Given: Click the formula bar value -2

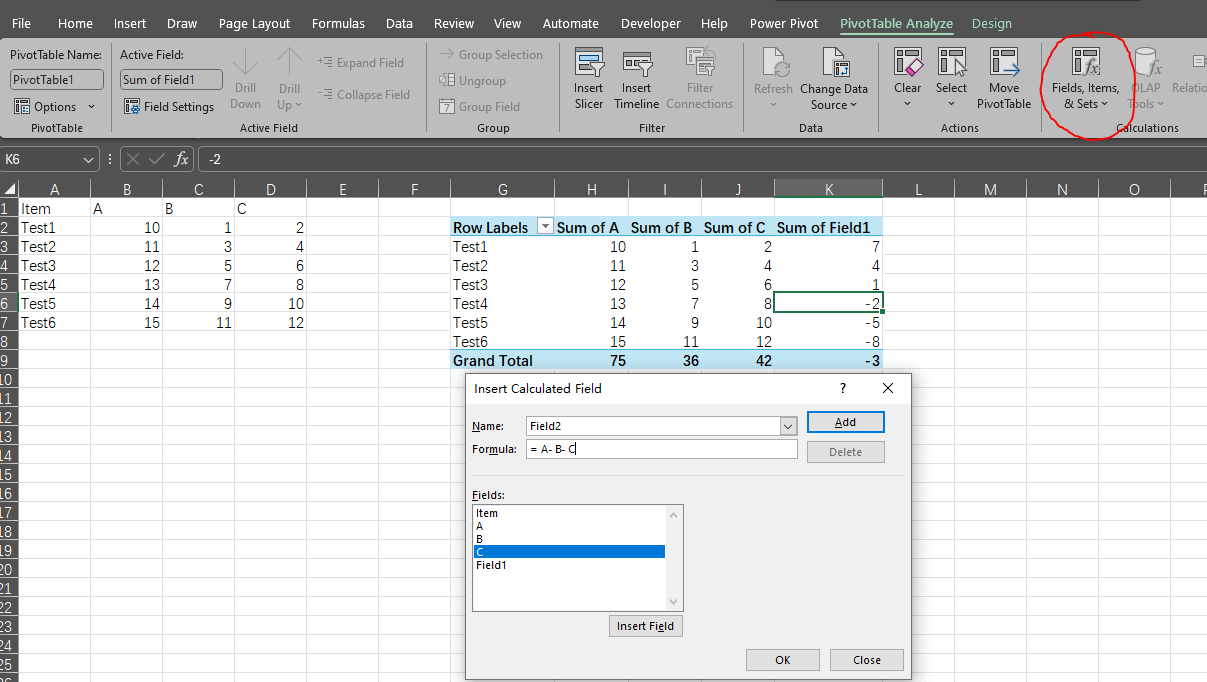Looking at the screenshot, I should point(215,159).
